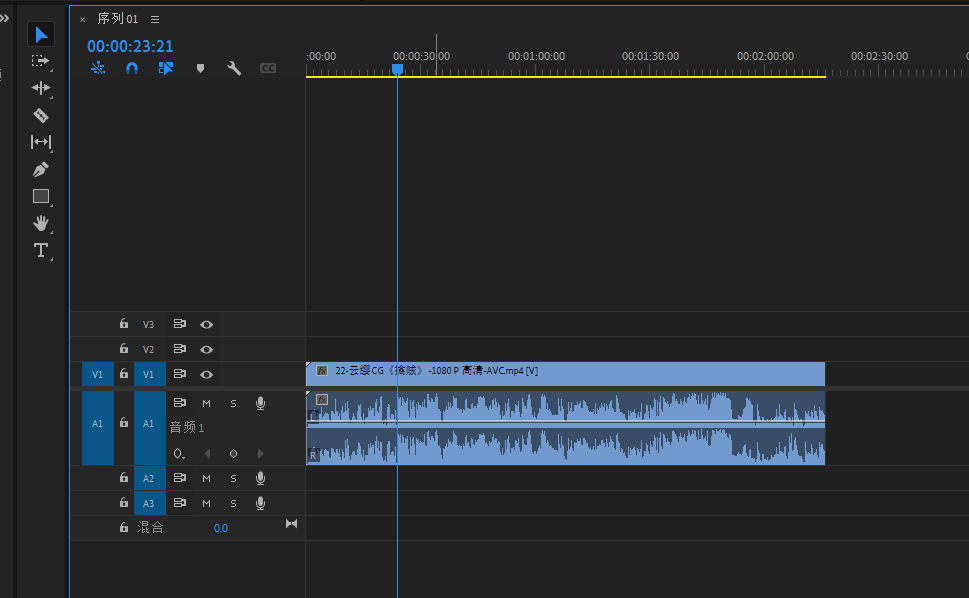This screenshot has width=969, height=598.
Task: Toggle the lock on track V2
Action: [x=124, y=349]
